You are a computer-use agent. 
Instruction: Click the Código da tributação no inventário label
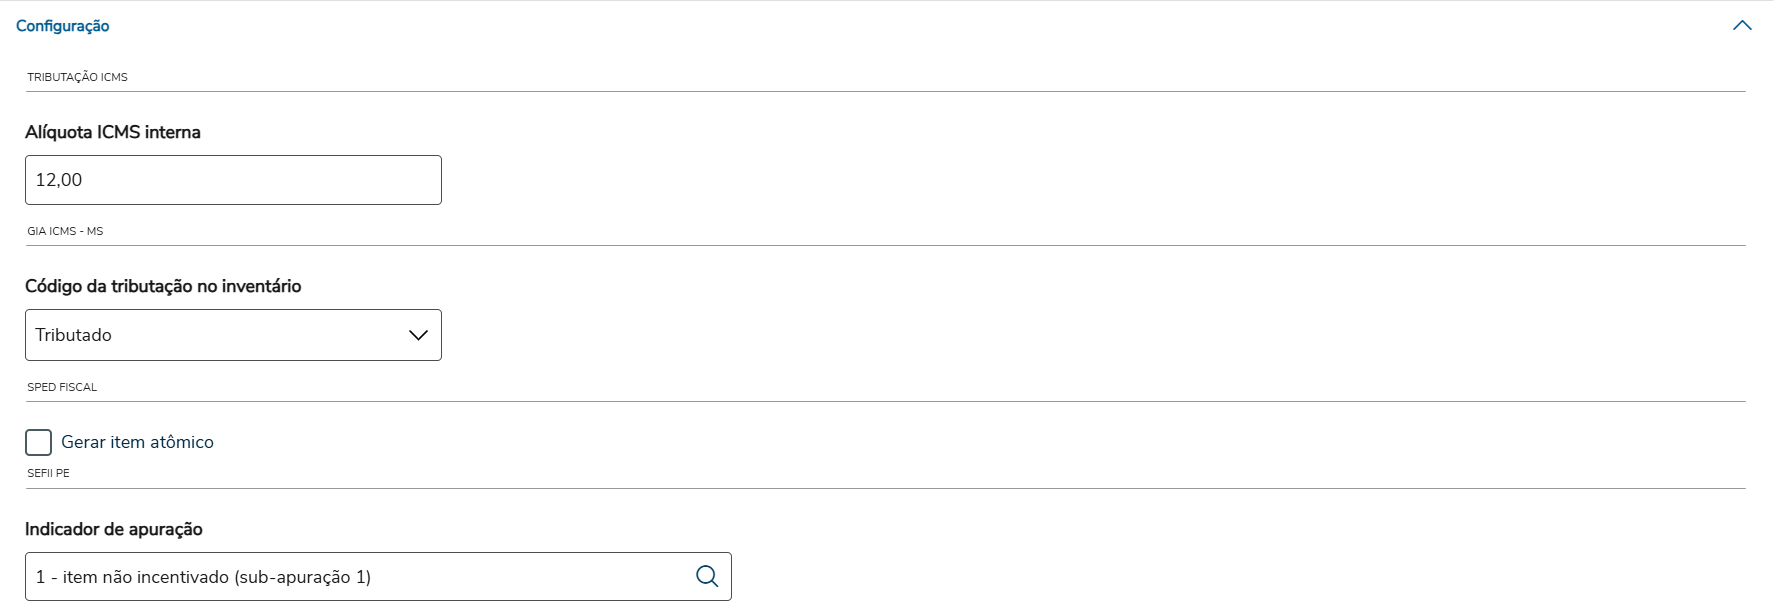(x=163, y=286)
